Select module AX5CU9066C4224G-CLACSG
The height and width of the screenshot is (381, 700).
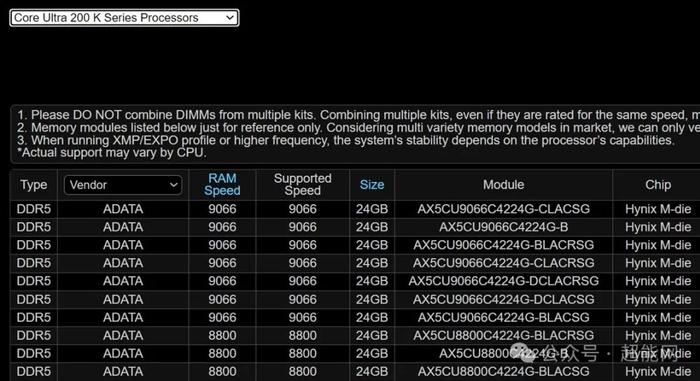tap(504, 209)
